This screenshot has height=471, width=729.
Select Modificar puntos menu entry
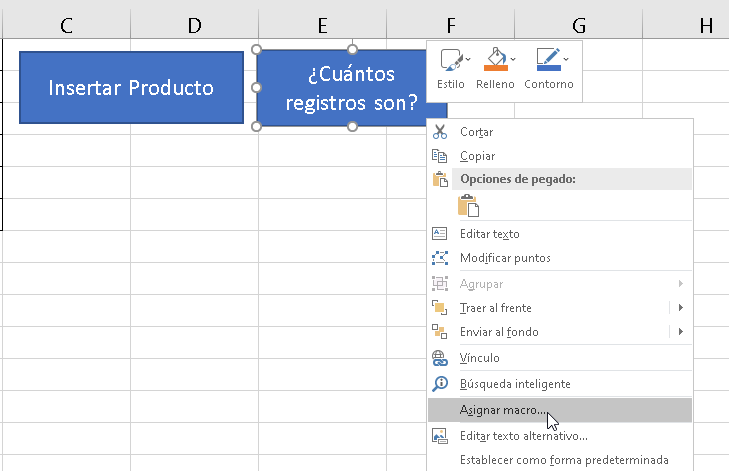[560, 258]
